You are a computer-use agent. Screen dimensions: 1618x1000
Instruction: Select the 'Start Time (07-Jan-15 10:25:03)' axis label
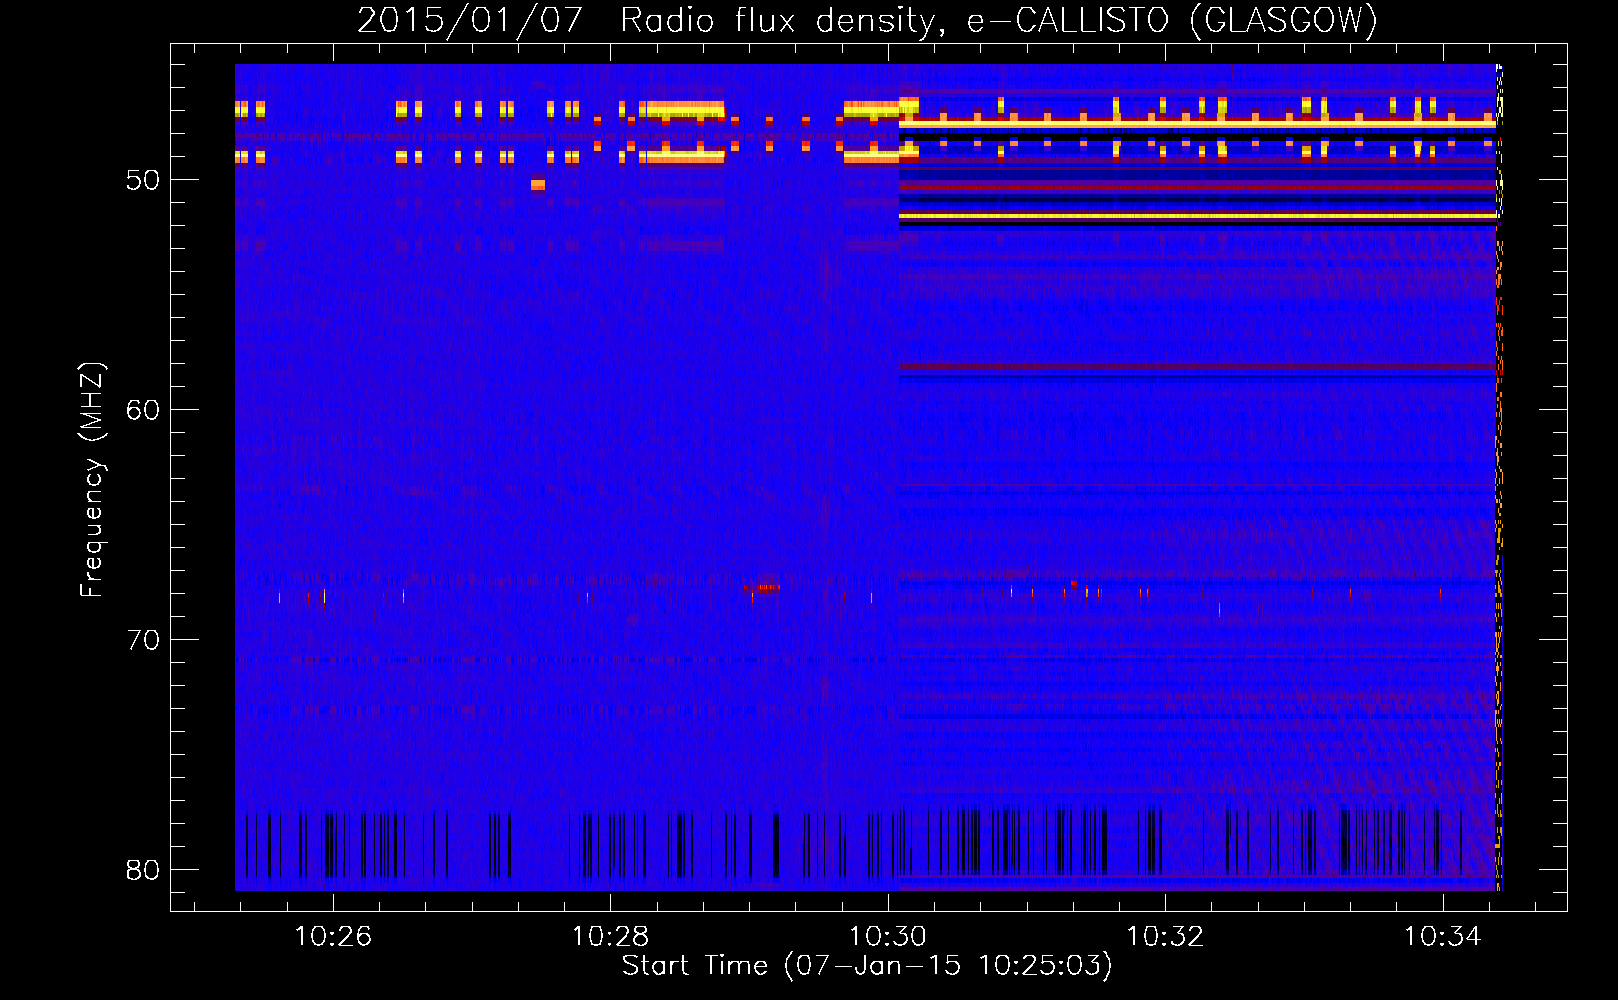point(867,965)
